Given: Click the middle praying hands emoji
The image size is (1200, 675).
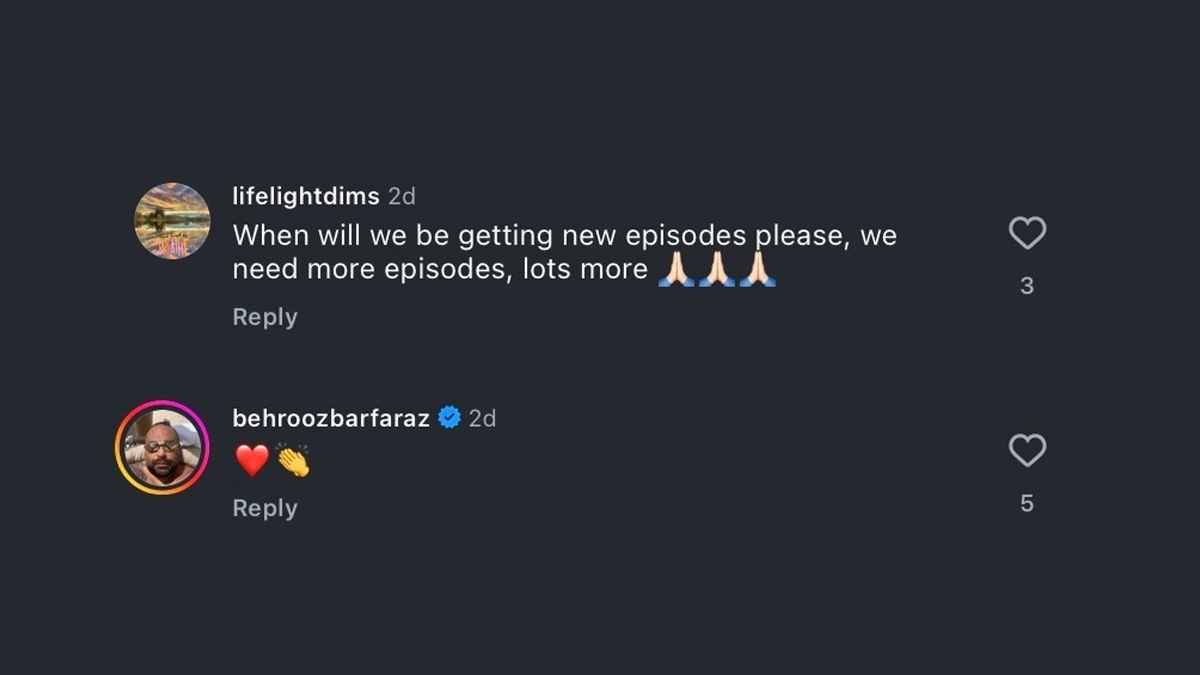Looking at the screenshot, I should coord(717,269).
